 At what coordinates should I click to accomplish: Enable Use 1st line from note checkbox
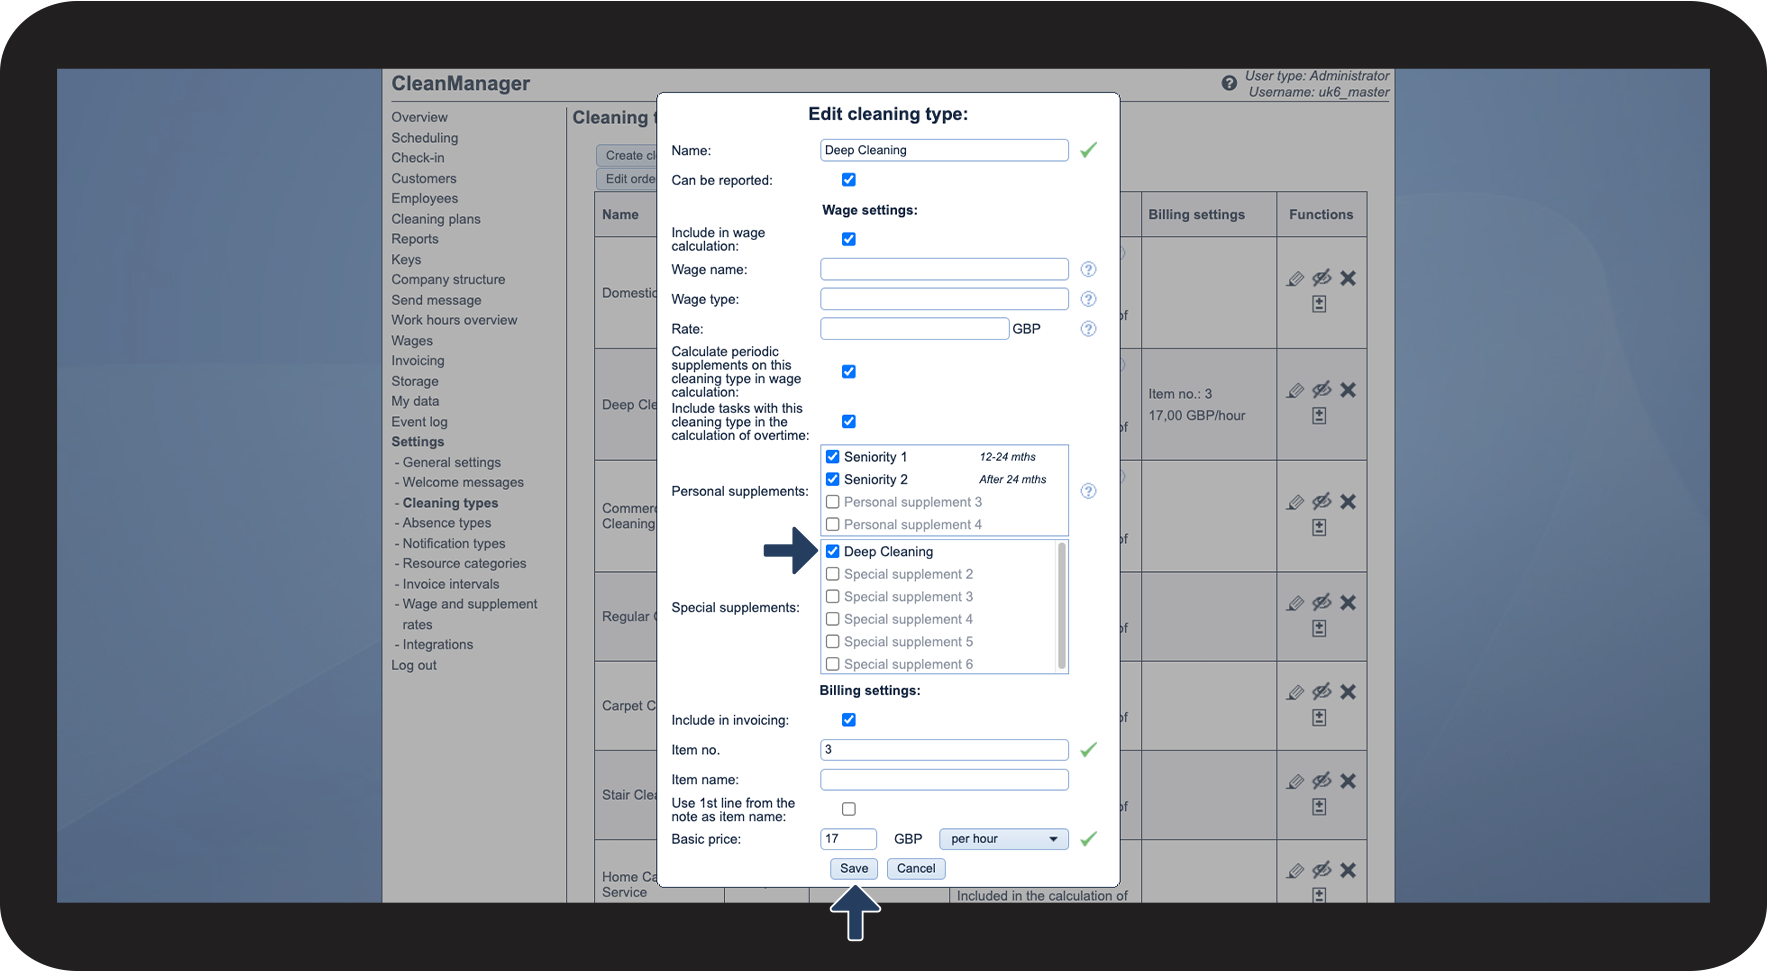tap(849, 809)
